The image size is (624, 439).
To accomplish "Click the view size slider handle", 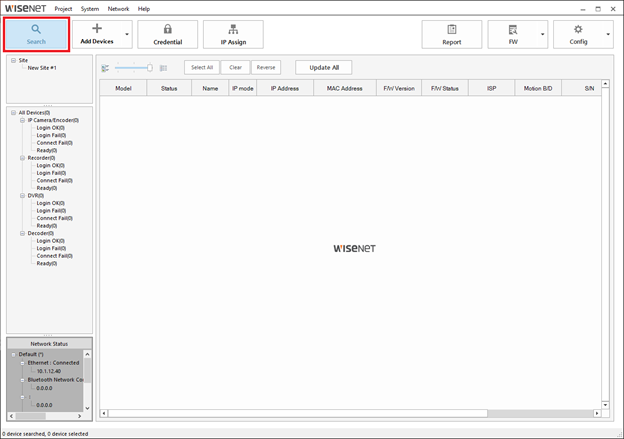I will click(x=150, y=68).
